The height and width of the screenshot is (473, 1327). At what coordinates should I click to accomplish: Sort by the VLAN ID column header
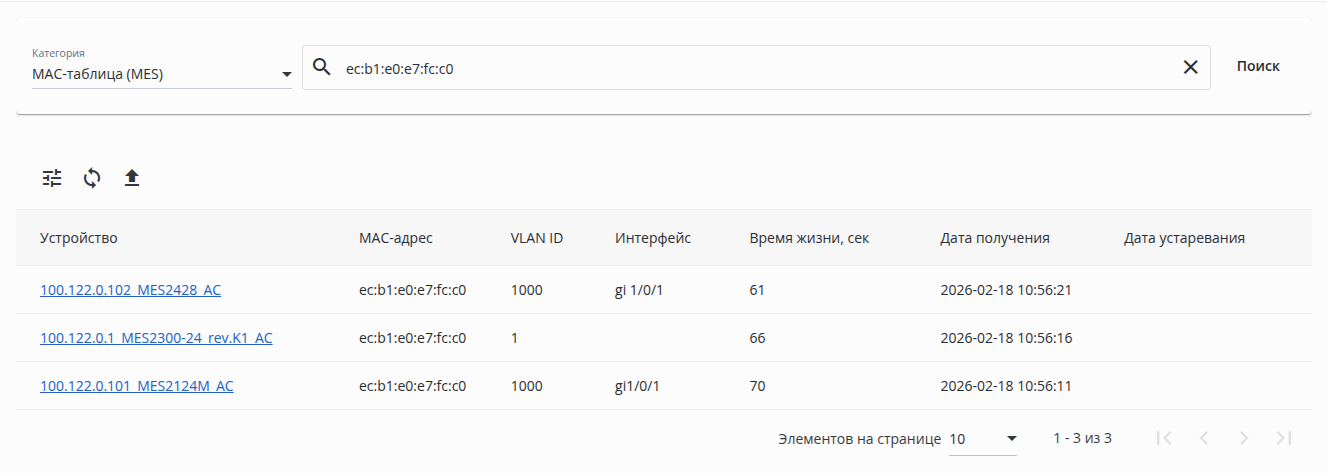click(537, 238)
